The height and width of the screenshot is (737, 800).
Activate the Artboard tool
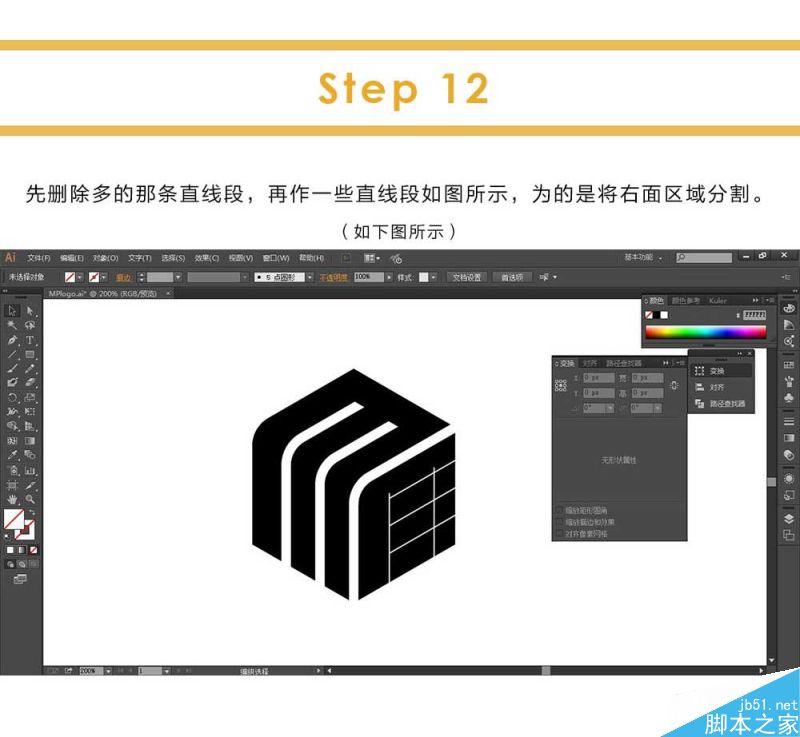pos(12,485)
